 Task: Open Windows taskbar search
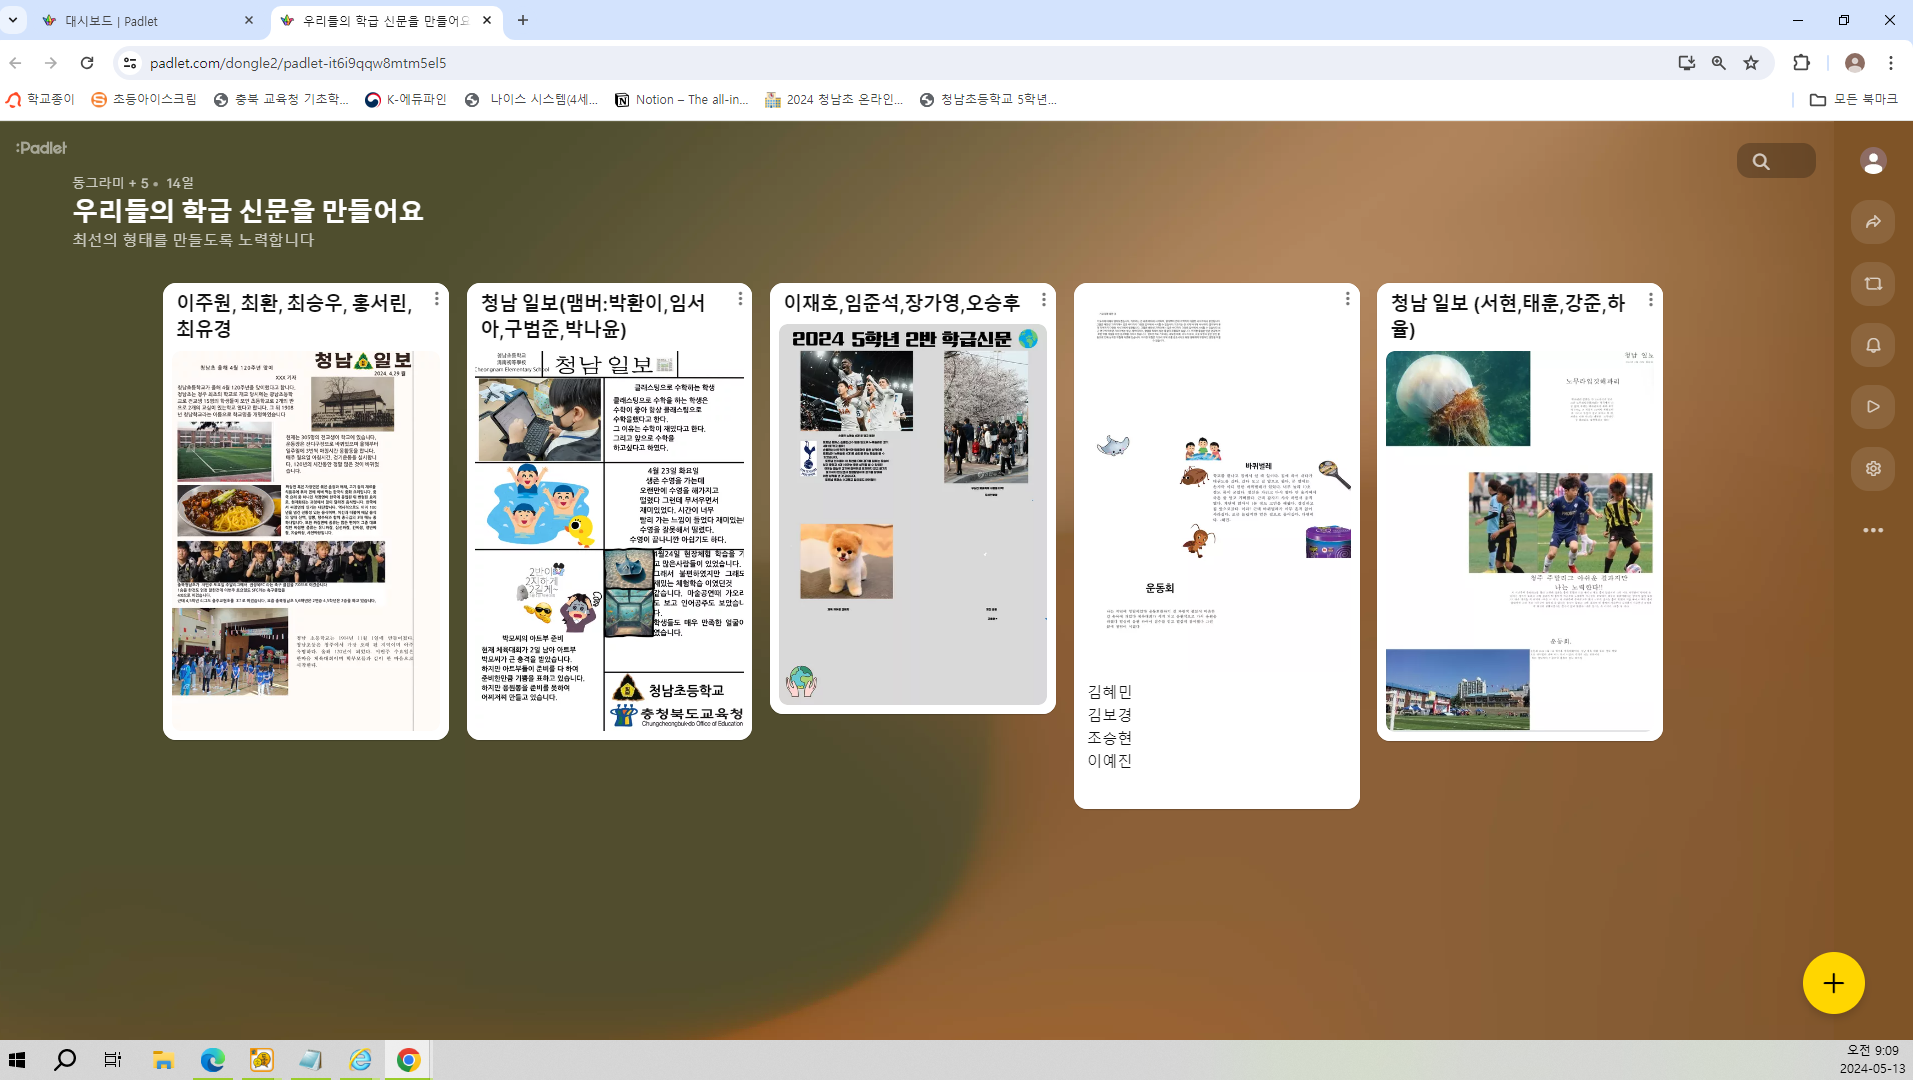coord(65,1060)
